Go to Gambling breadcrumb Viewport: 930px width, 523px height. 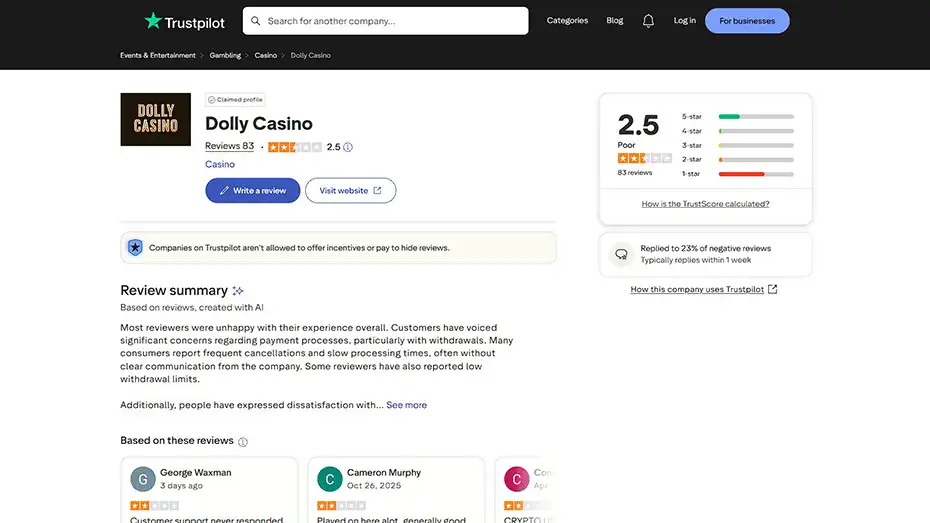point(225,55)
